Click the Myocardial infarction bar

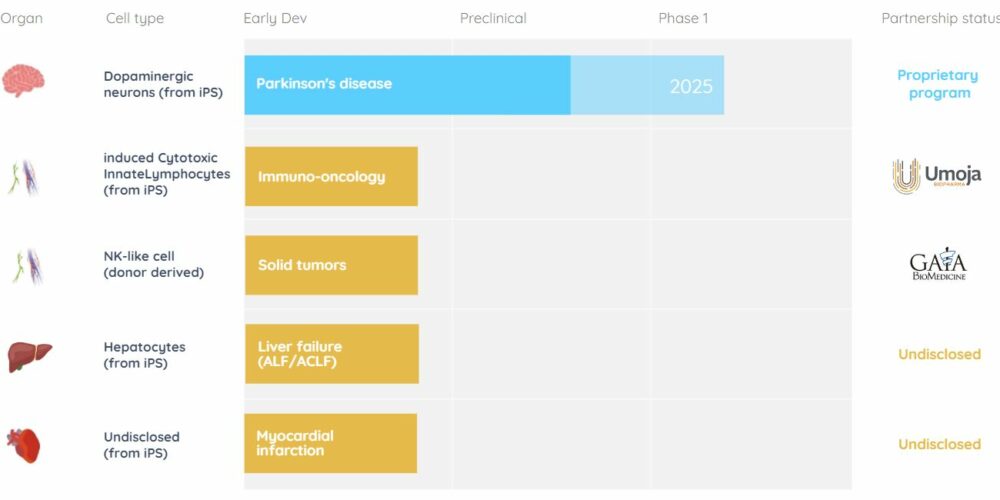click(330, 443)
